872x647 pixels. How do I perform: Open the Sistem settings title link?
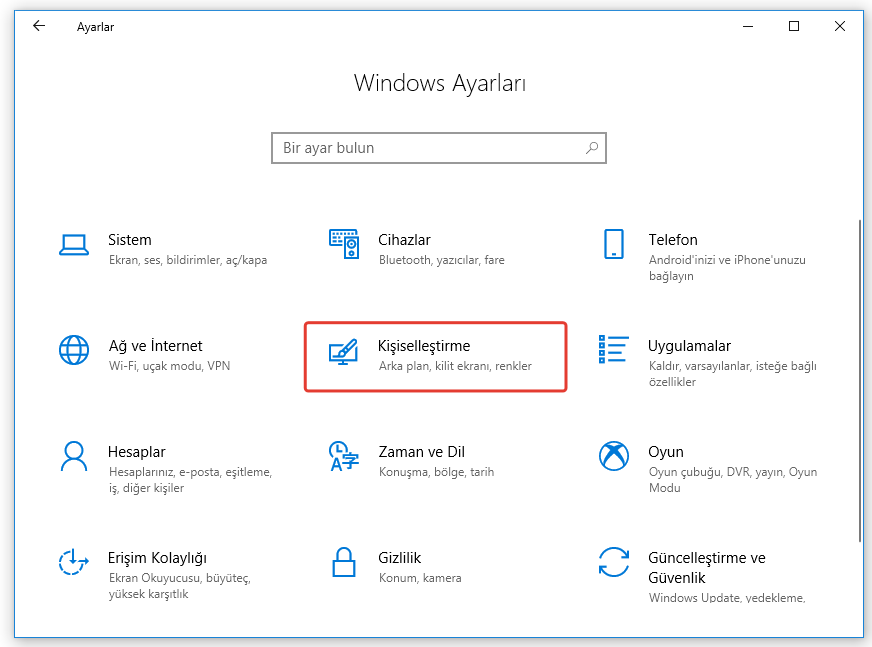click(130, 240)
